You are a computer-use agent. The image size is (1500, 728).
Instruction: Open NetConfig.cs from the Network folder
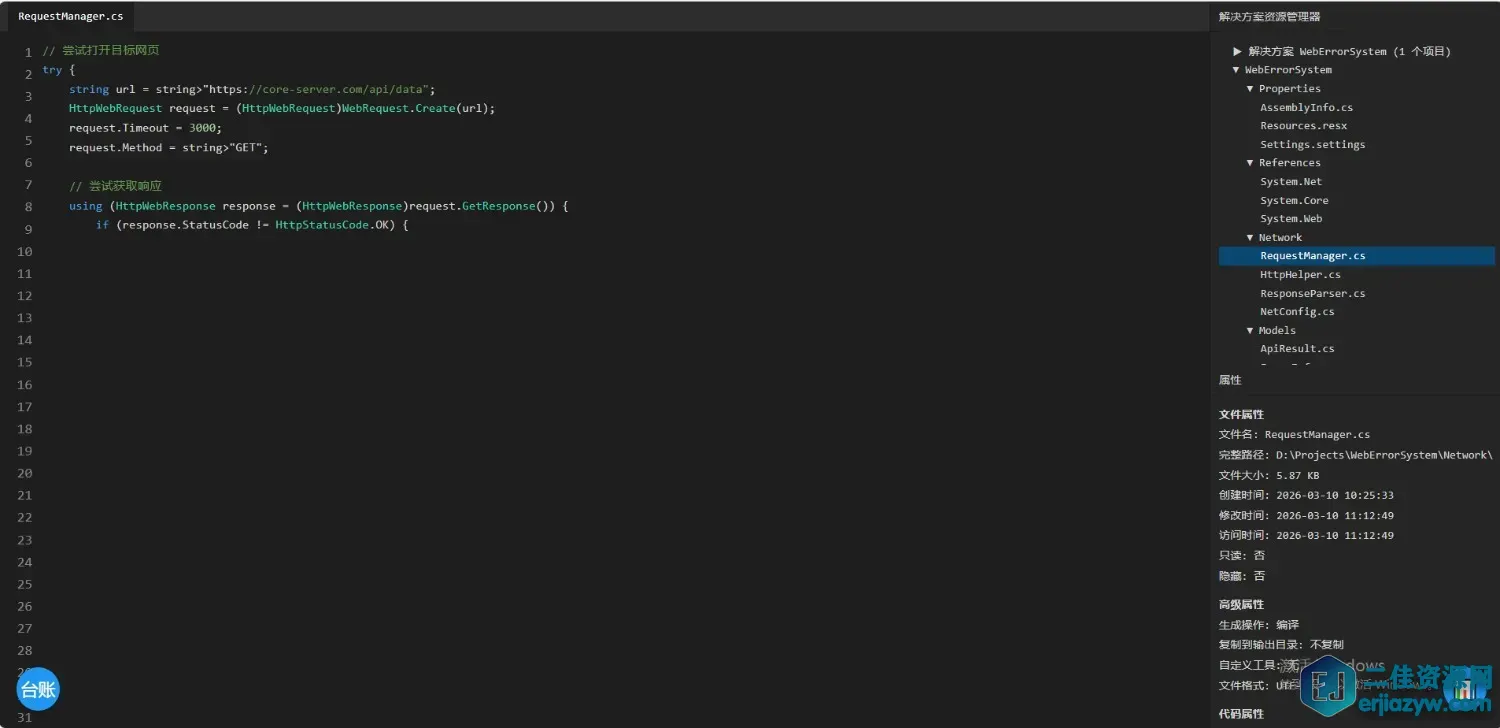(1297, 312)
